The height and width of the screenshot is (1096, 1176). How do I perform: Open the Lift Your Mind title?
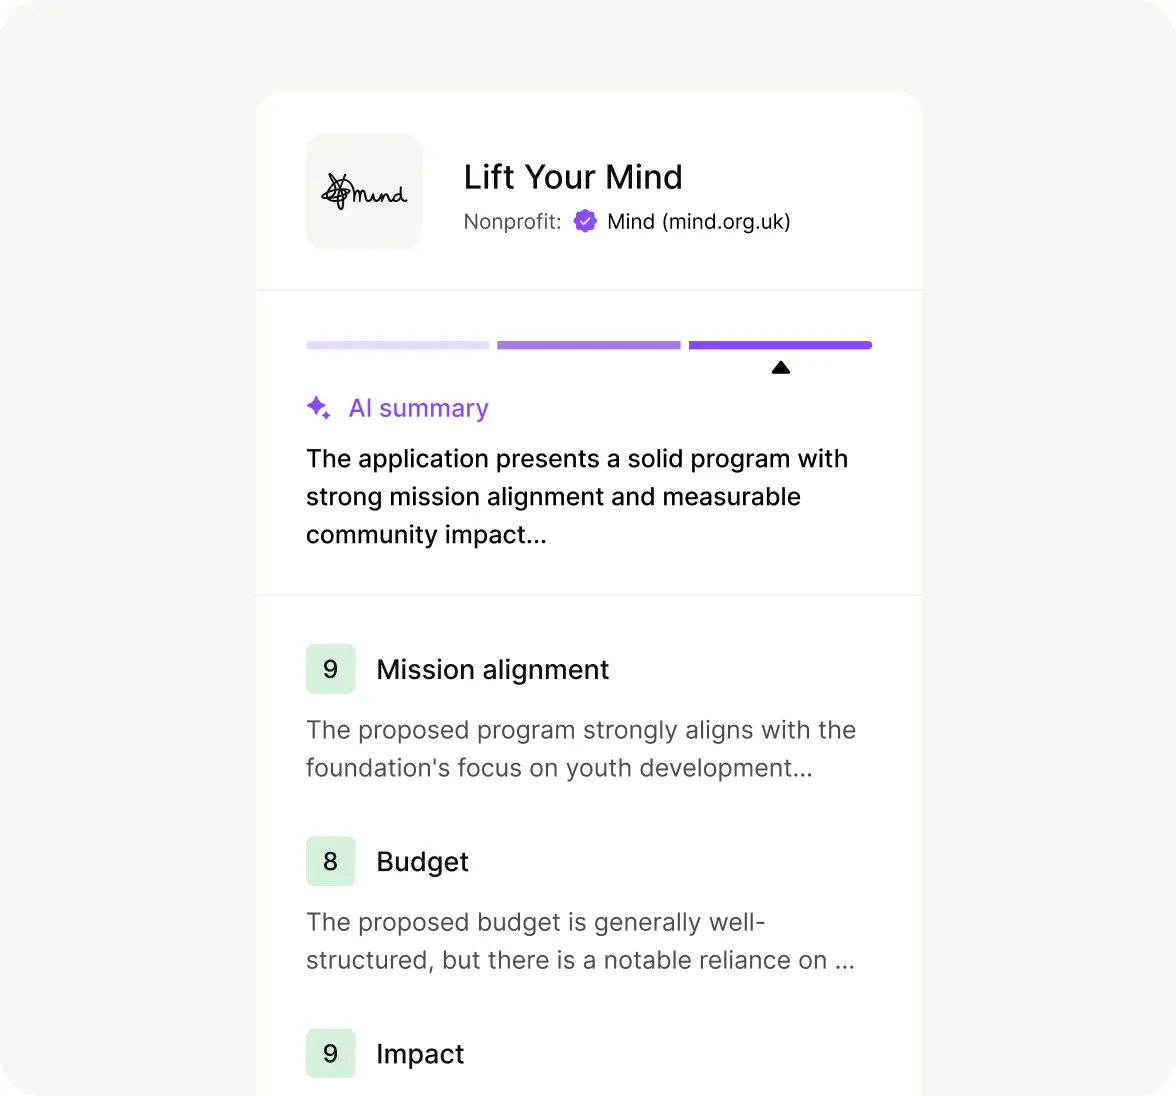573,177
